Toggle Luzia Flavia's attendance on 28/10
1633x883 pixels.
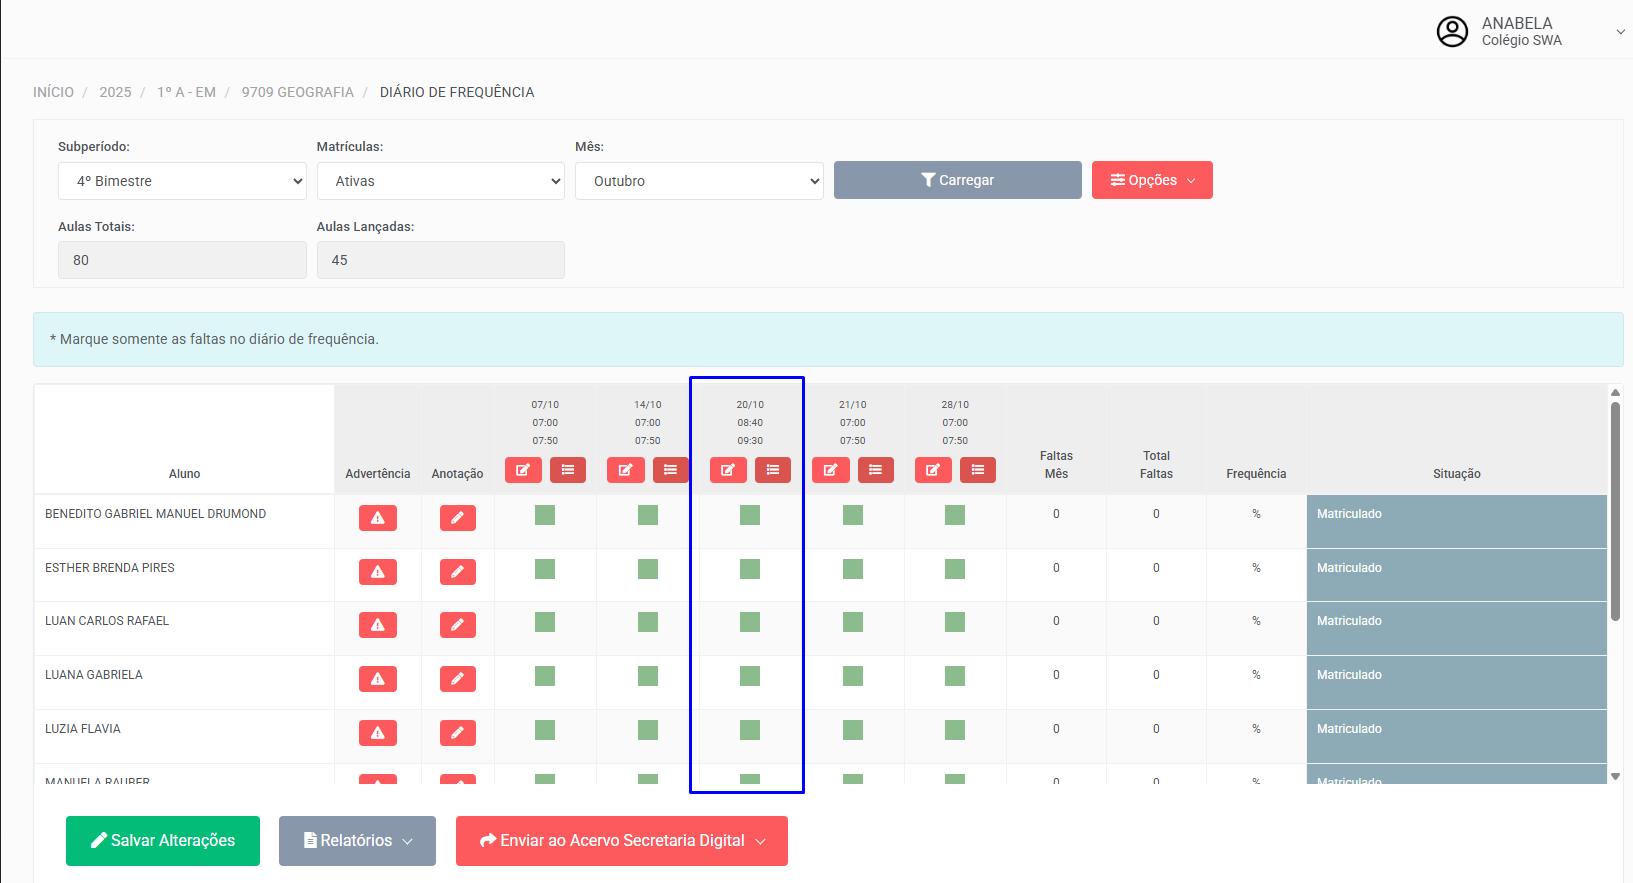tap(955, 730)
